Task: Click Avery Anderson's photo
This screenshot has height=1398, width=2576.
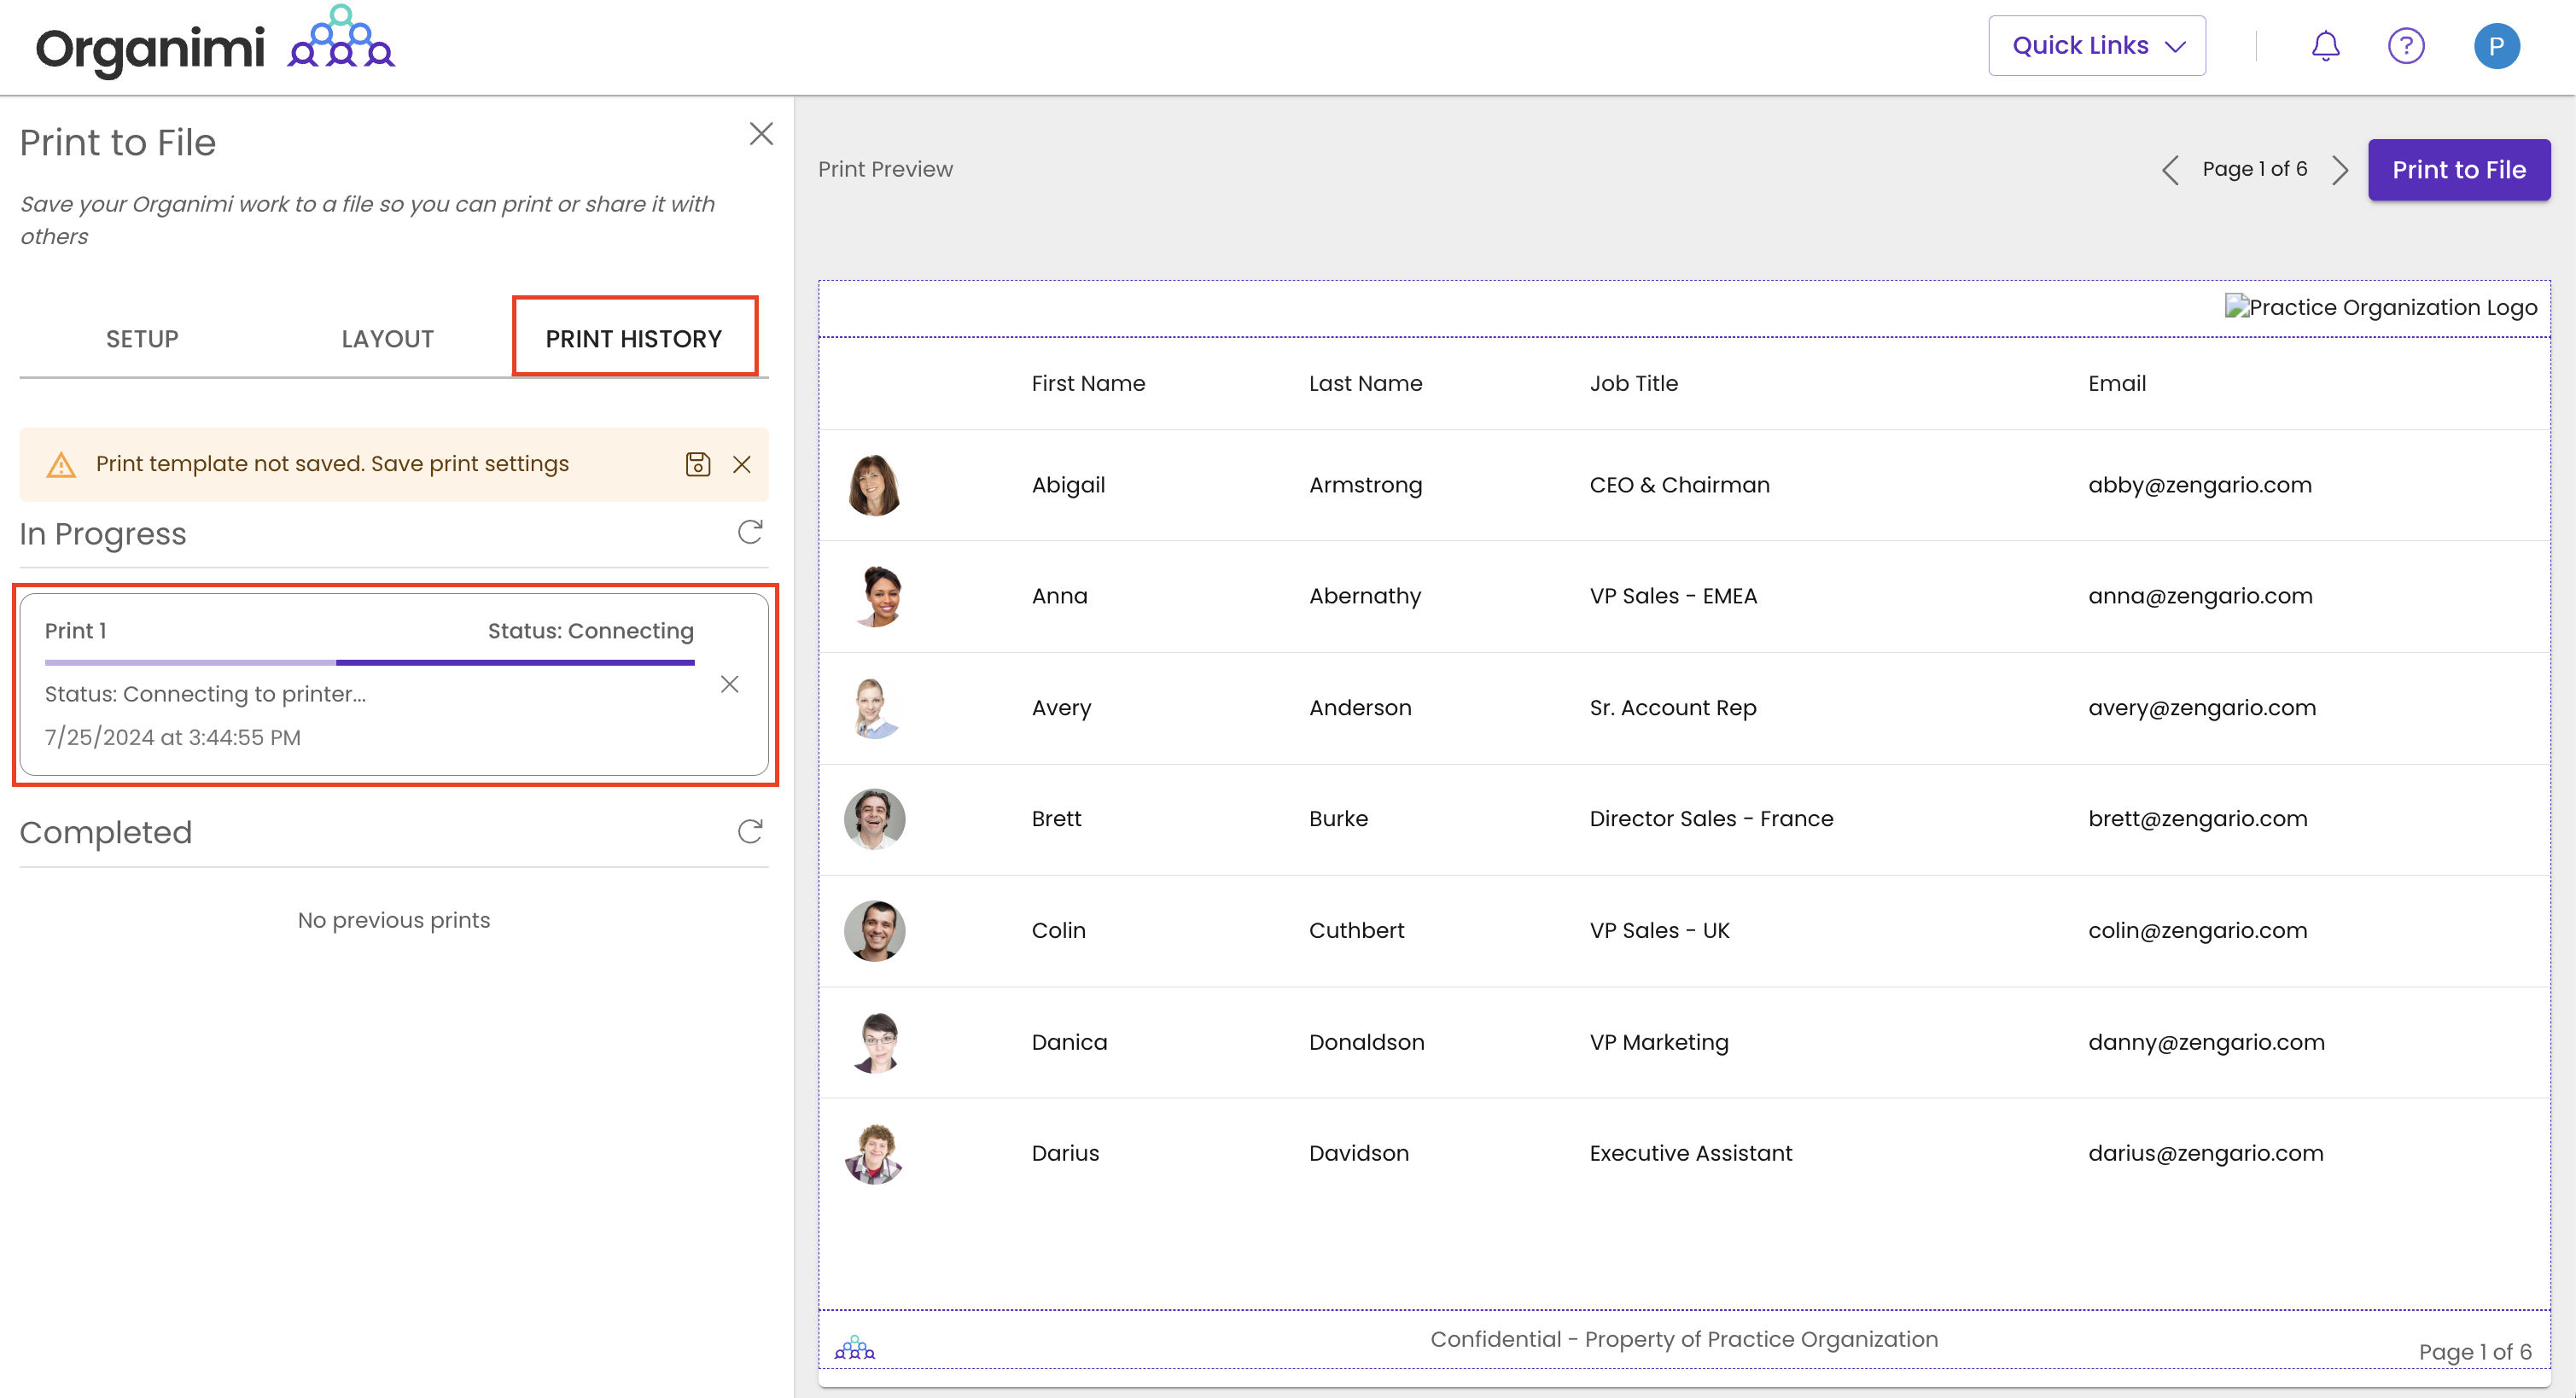Action: [874, 708]
